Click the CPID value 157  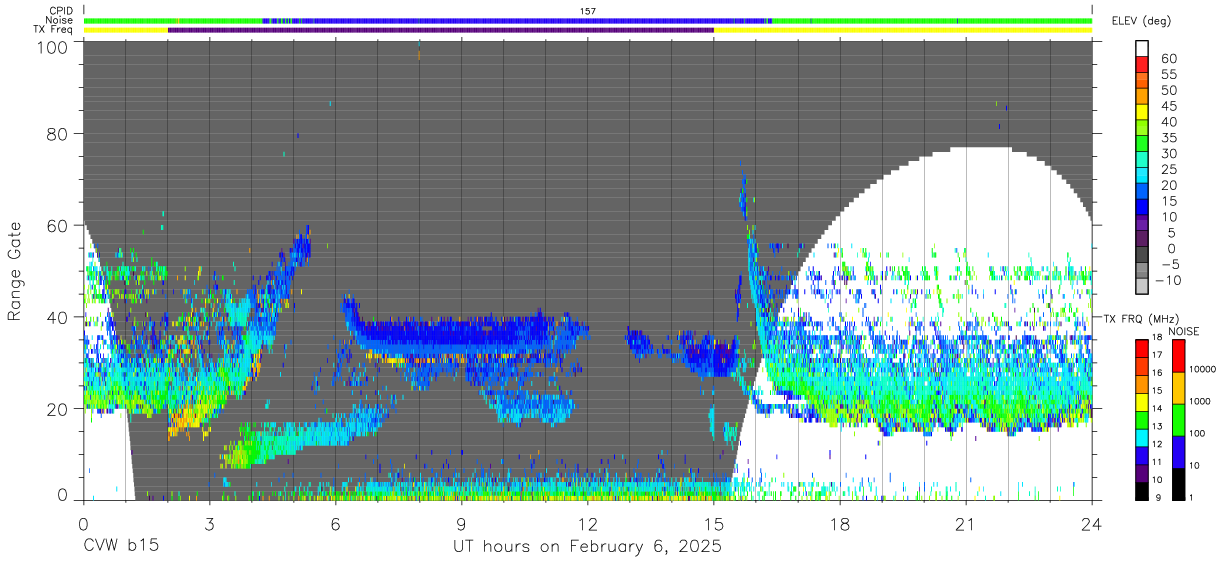[588, 11]
